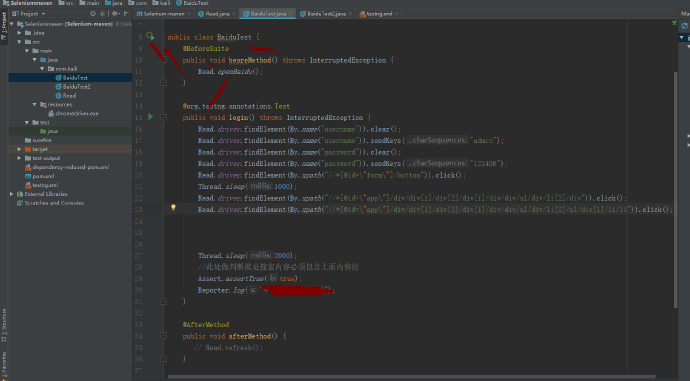
Task: Open testng.xml in the project tree
Action: coord(41,185)
